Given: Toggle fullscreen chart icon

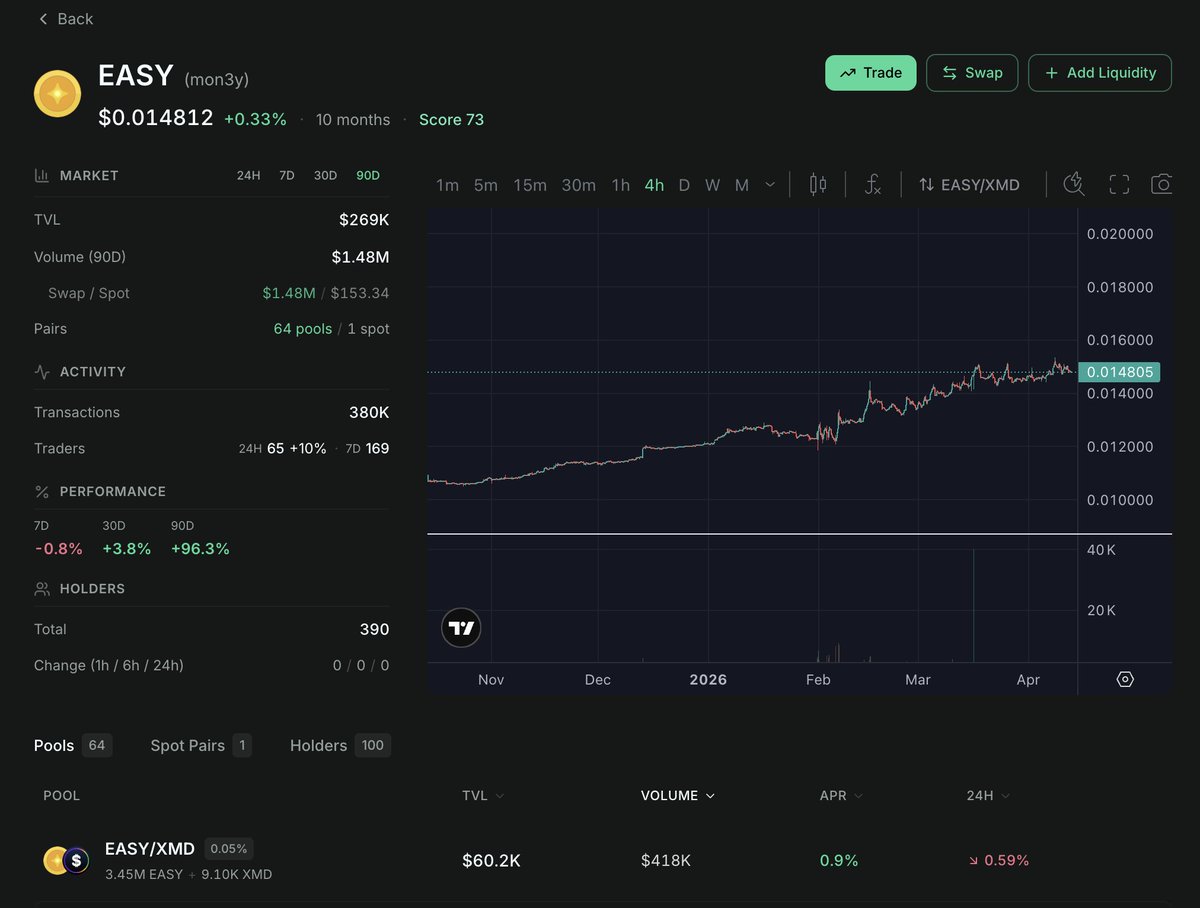Looking at the screenshot, I should point(1119,184).
